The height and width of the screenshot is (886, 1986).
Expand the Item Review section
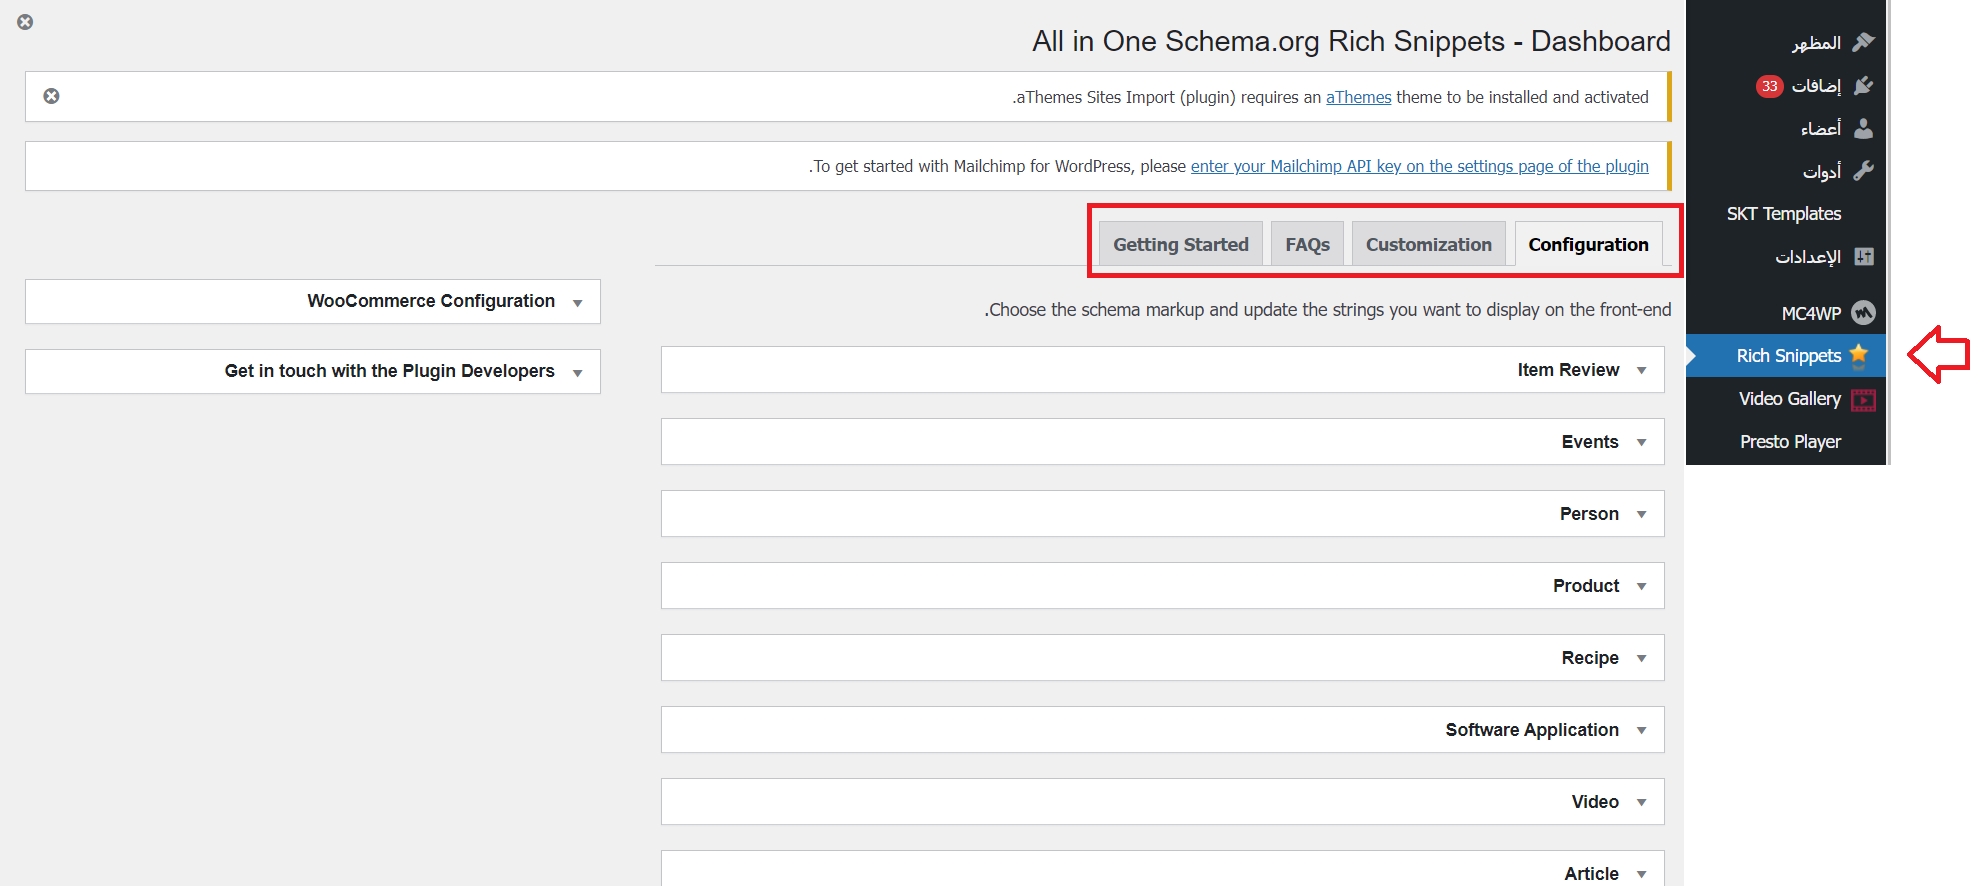[x=1641, y=371]
